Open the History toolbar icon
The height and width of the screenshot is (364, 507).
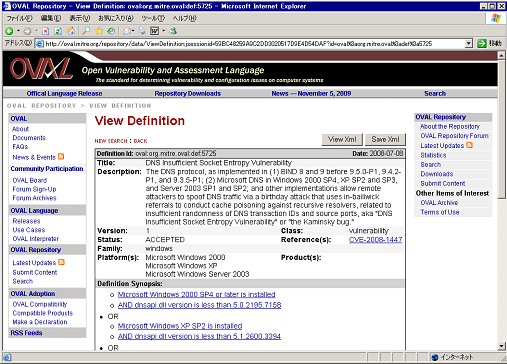[x=111, y=31]
